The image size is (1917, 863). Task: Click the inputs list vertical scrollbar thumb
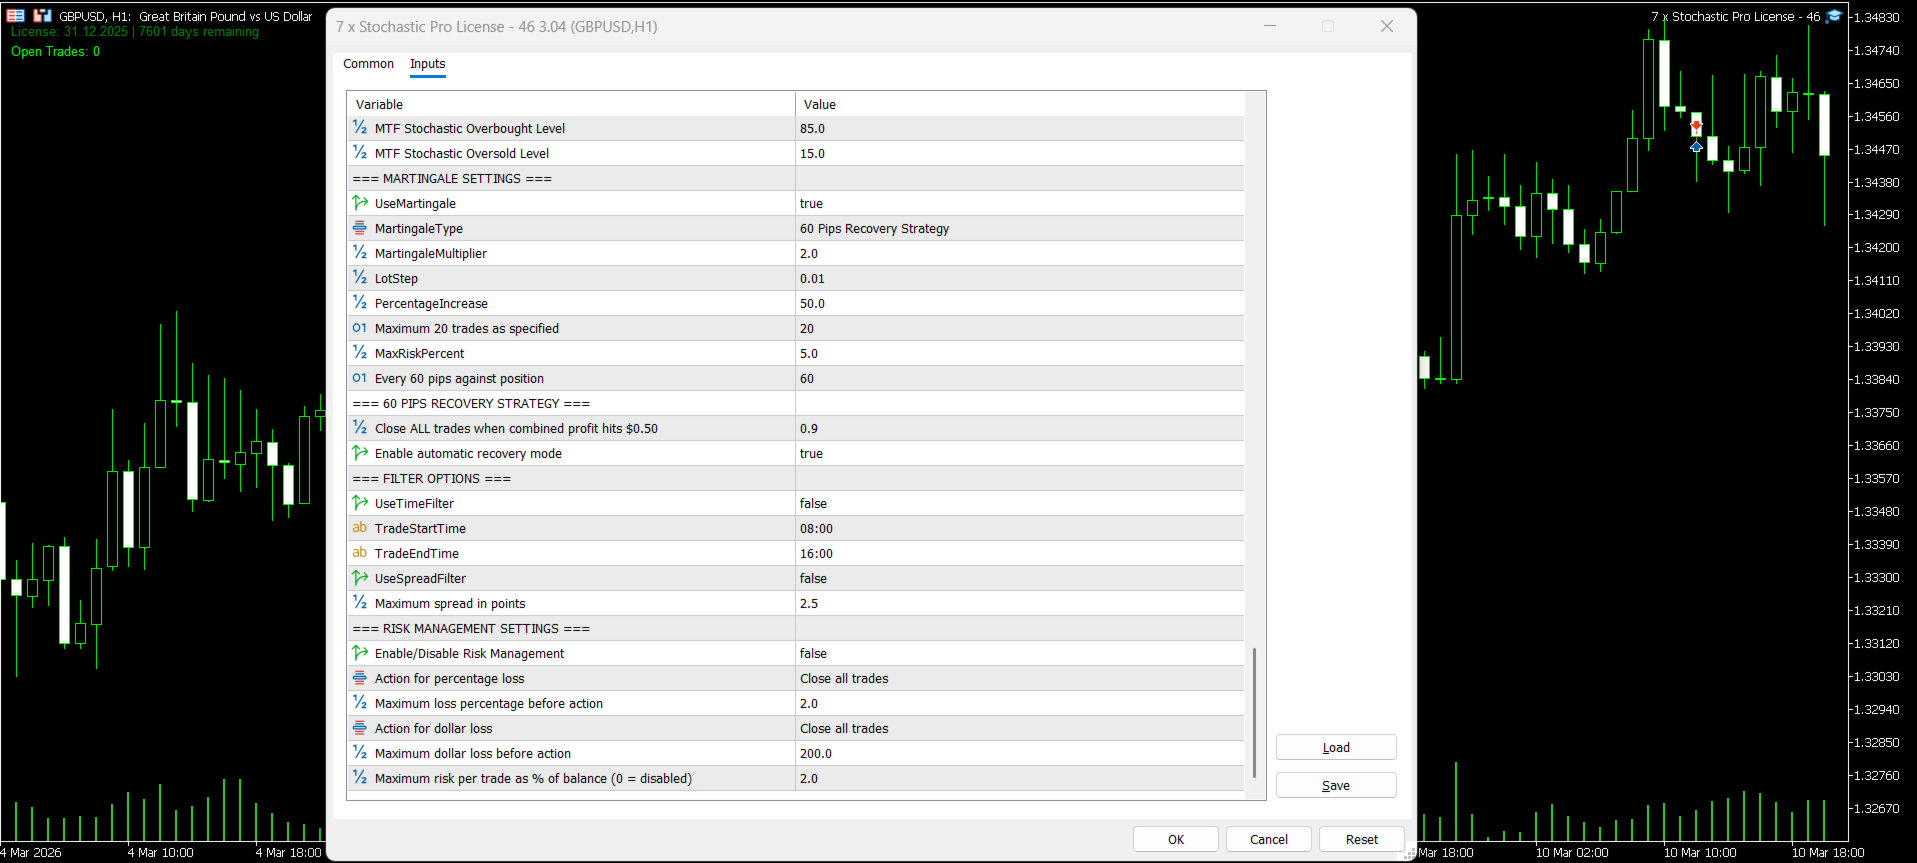point(1254,712)
